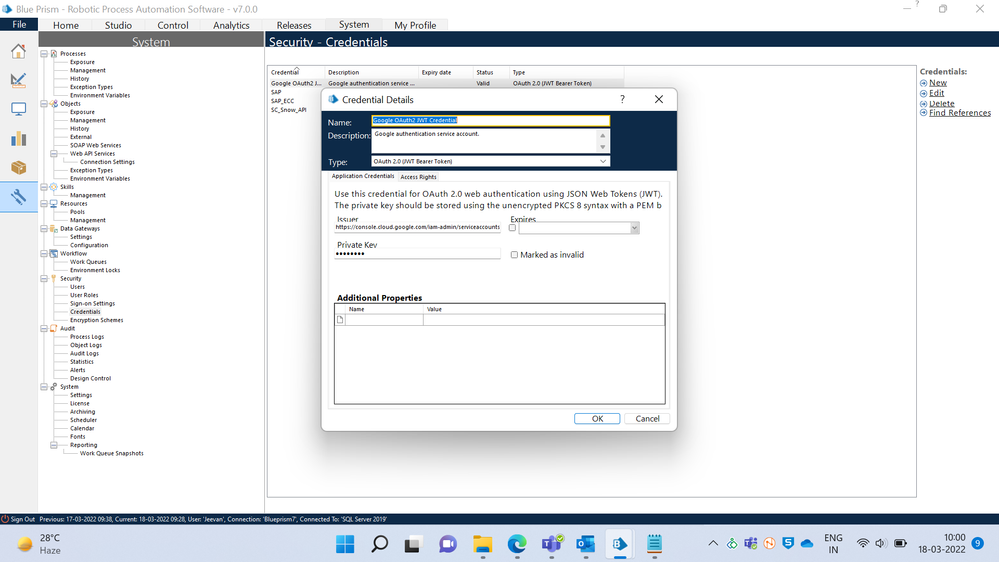Collapse the Objects tree node
Image resolution: width=999 pixels, height=562 pixels.
44,104
